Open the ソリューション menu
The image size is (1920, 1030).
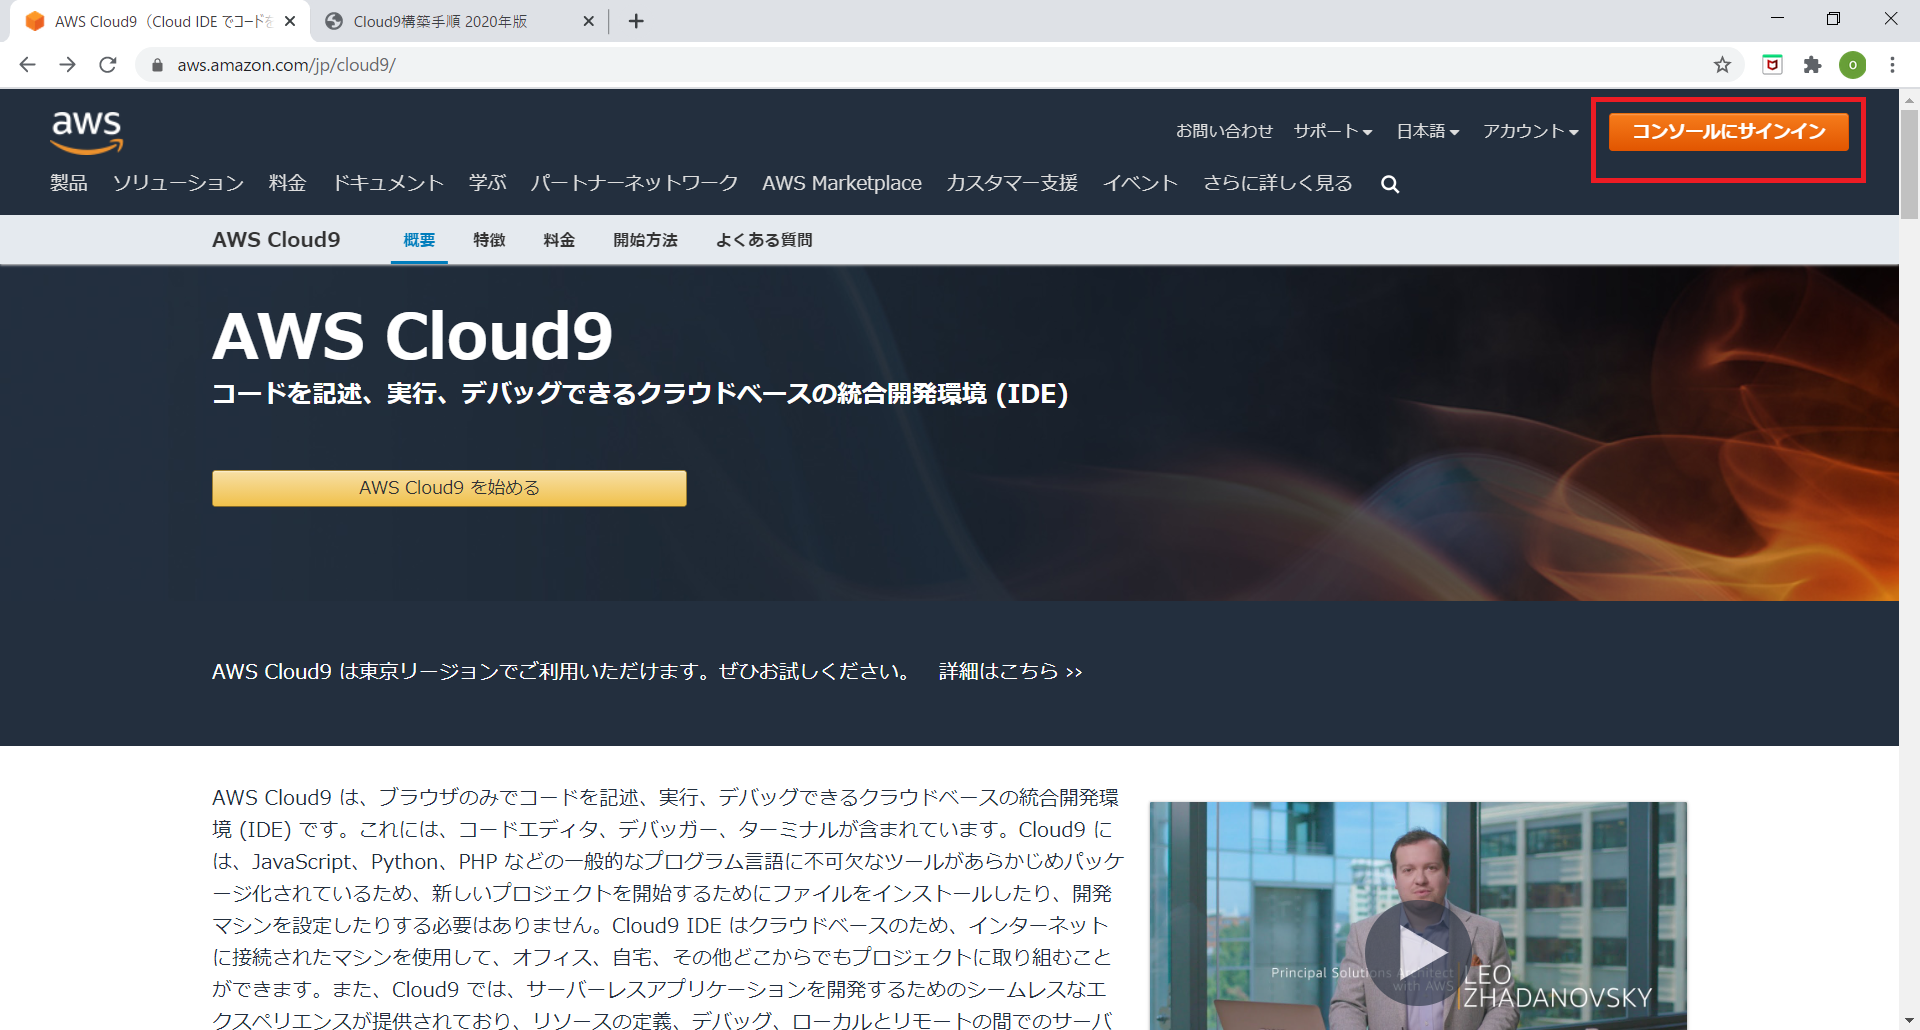(178, 183)
